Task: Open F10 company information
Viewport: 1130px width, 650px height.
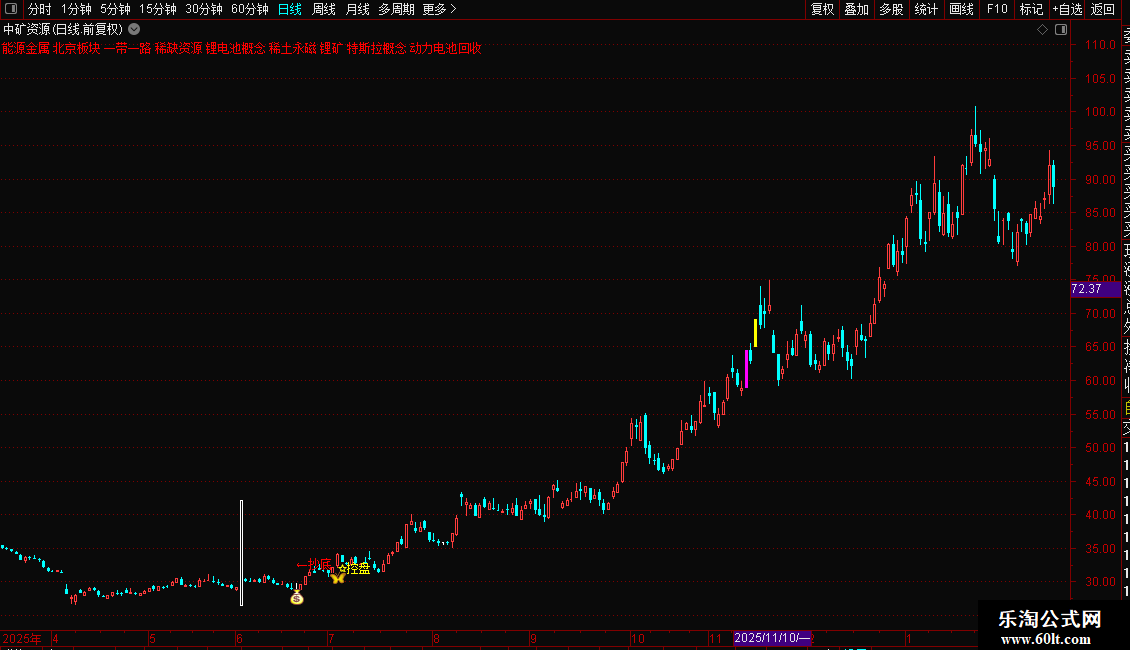Action: pyautogui.click(x=997, y=9)
